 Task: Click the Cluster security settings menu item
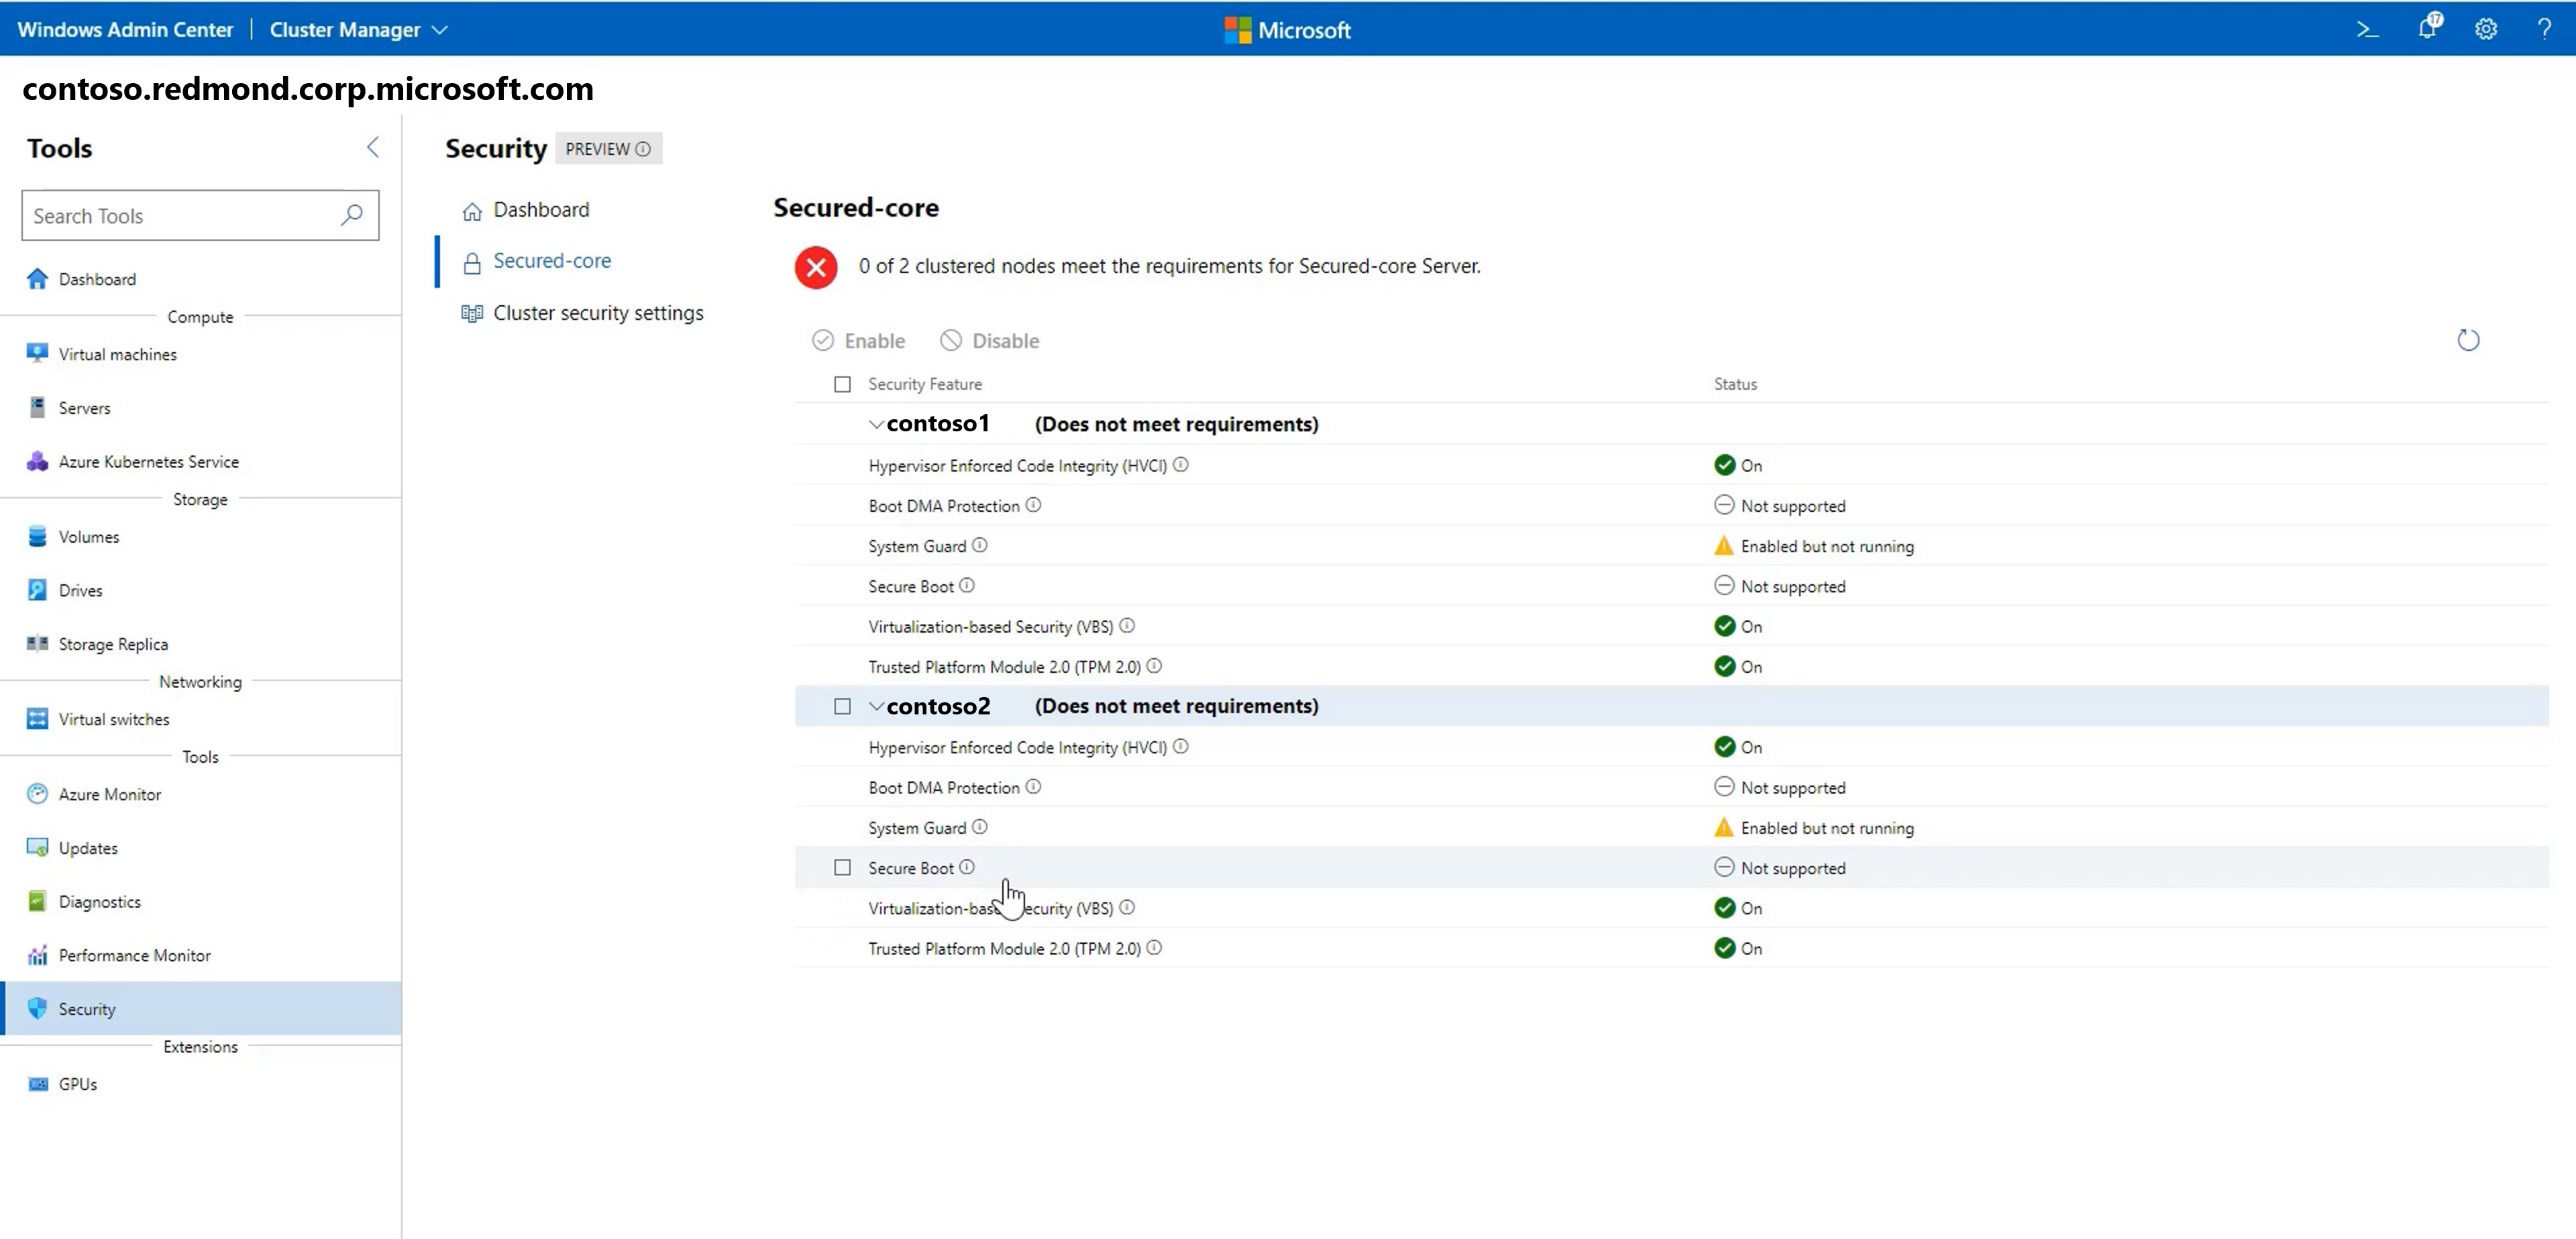pyautogui.click(x=598, y=312)
